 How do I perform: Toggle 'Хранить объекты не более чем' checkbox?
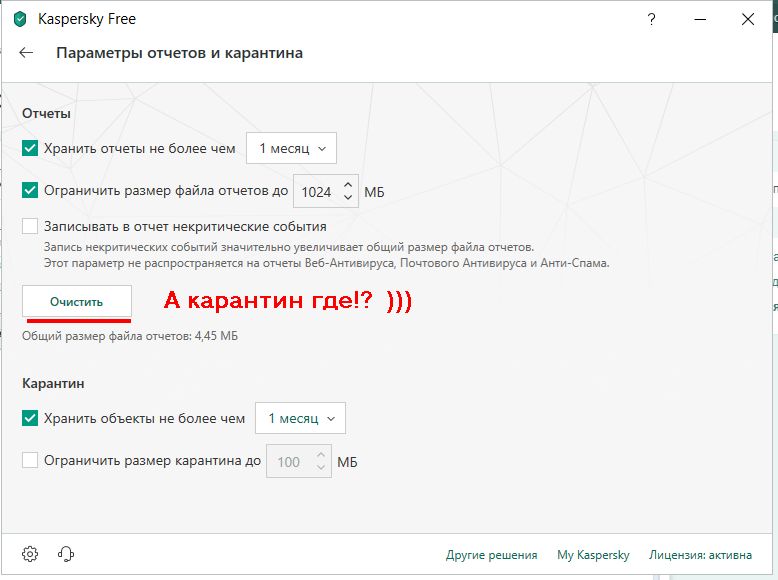pos(30,418)
